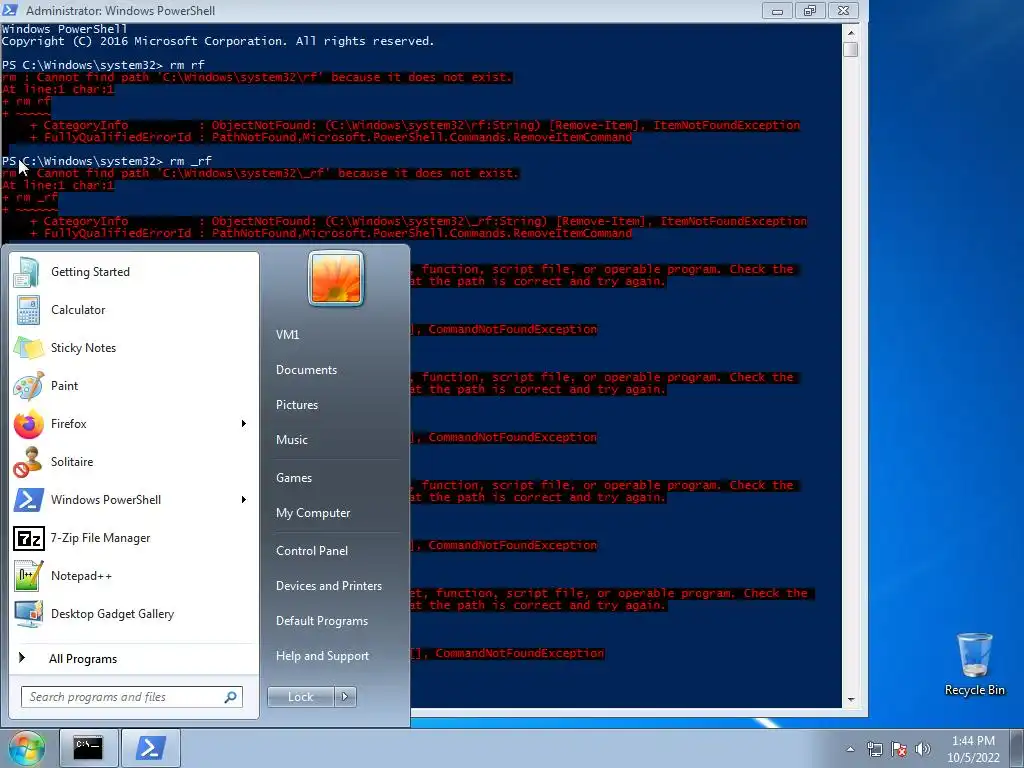The height and width of the screenshot is (768, 1024).
Task: Open shutdown options arrow next to Lock
Action: (x=345, y=697)
